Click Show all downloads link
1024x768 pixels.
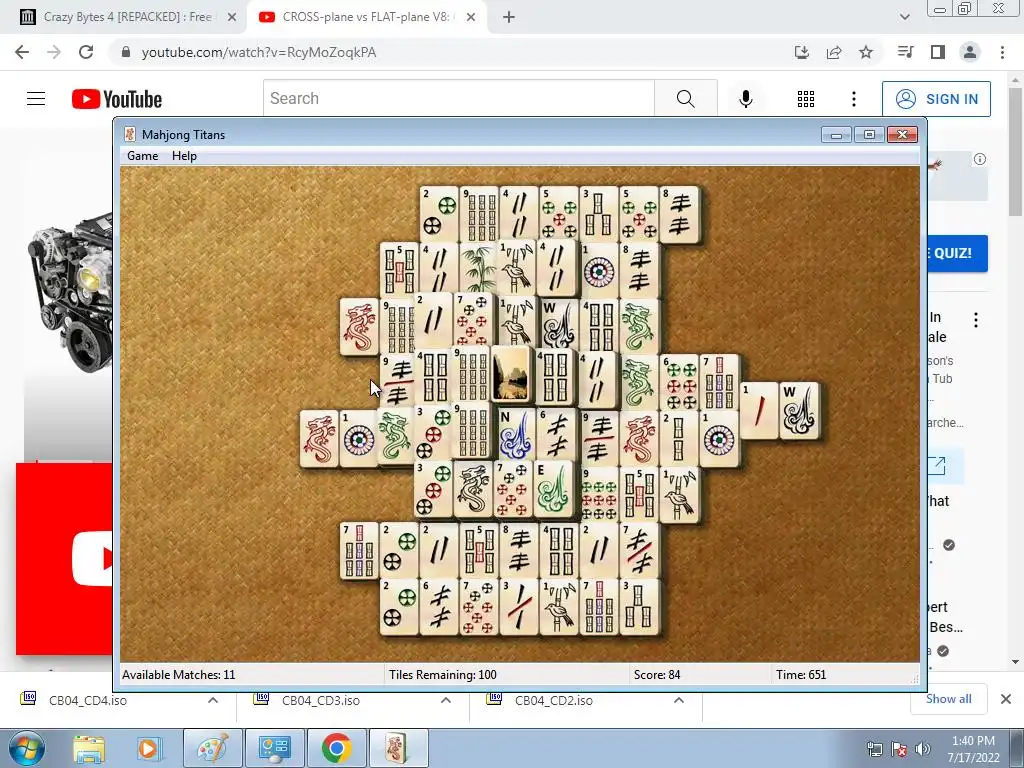pos(948,699)
